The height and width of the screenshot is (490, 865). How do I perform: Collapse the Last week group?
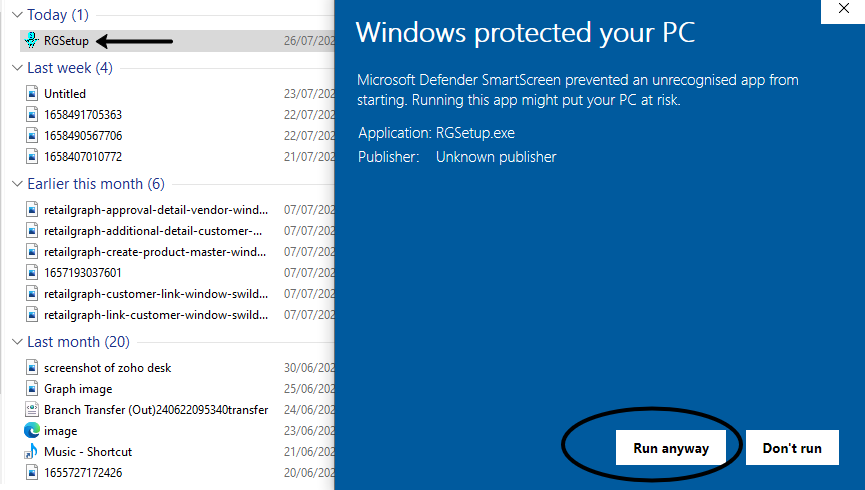point(17,68)
